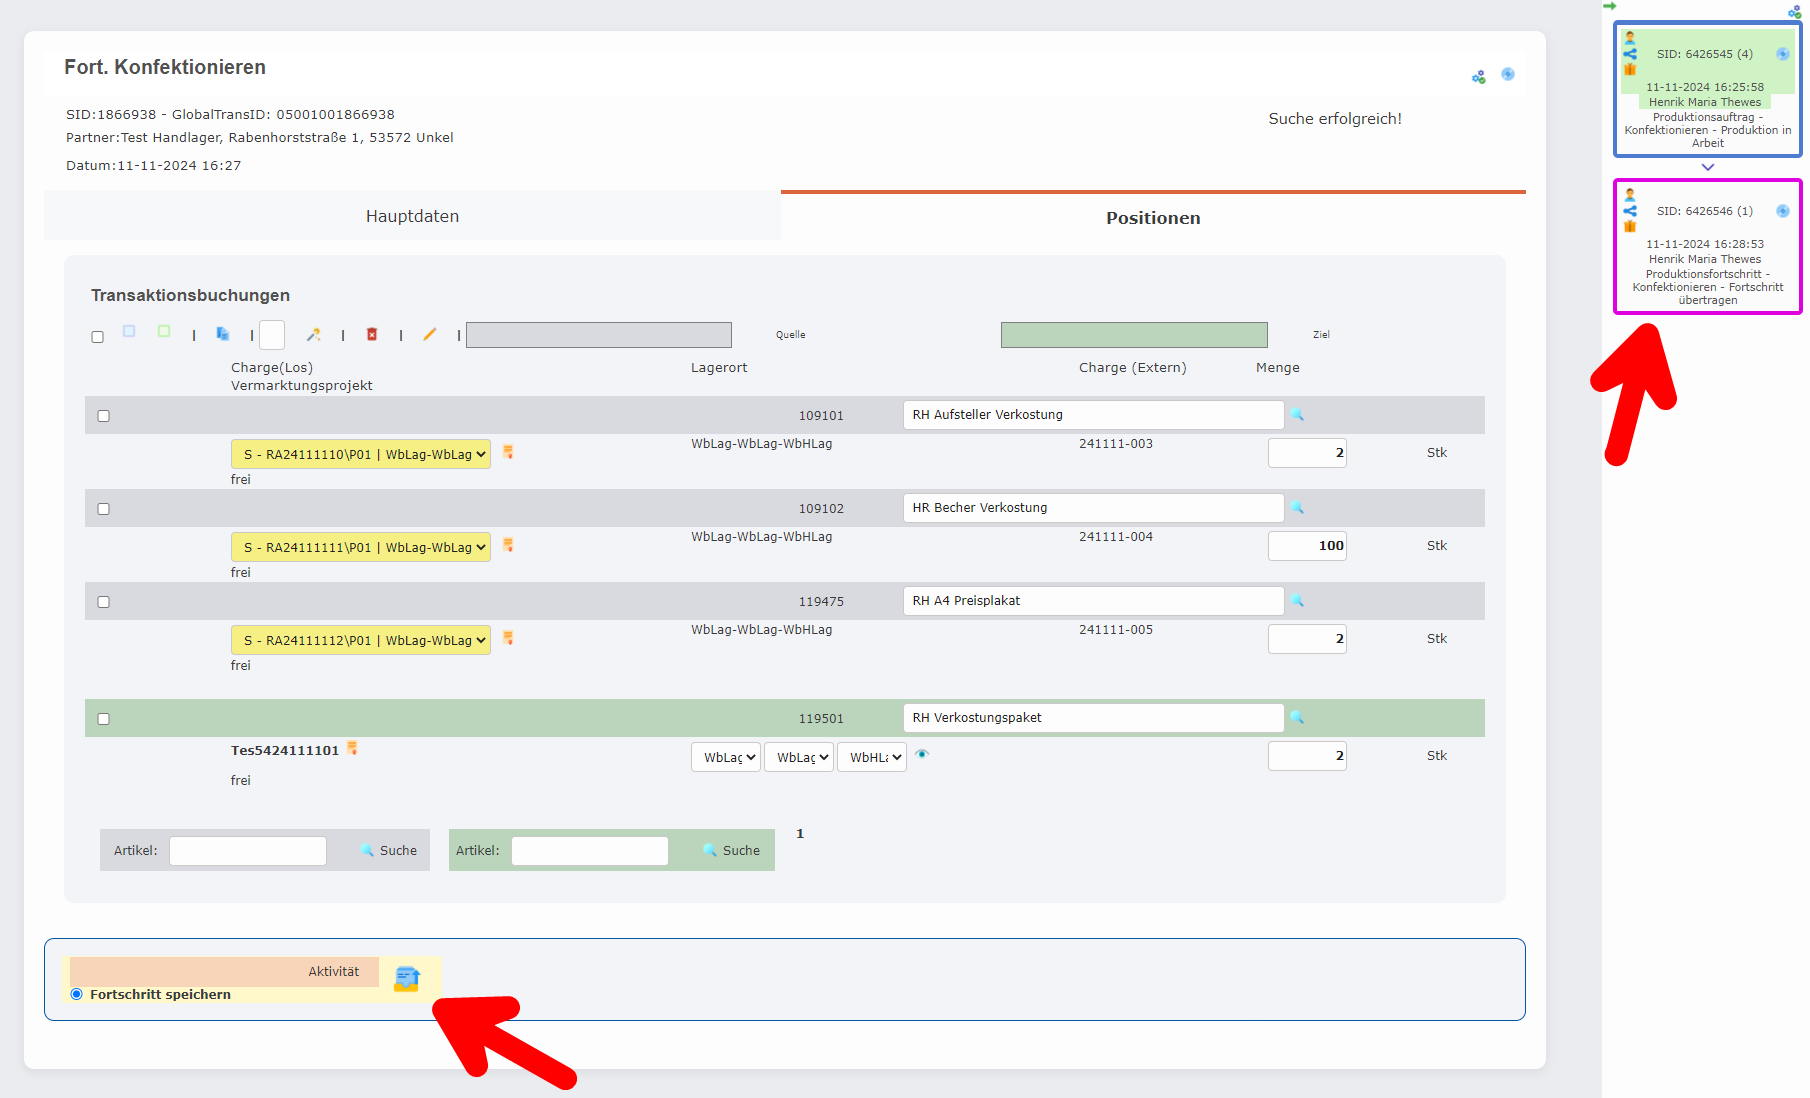
Task: Click the green arrow at sidebar top
Action: pyautogui.click(x=1610, y=6)
